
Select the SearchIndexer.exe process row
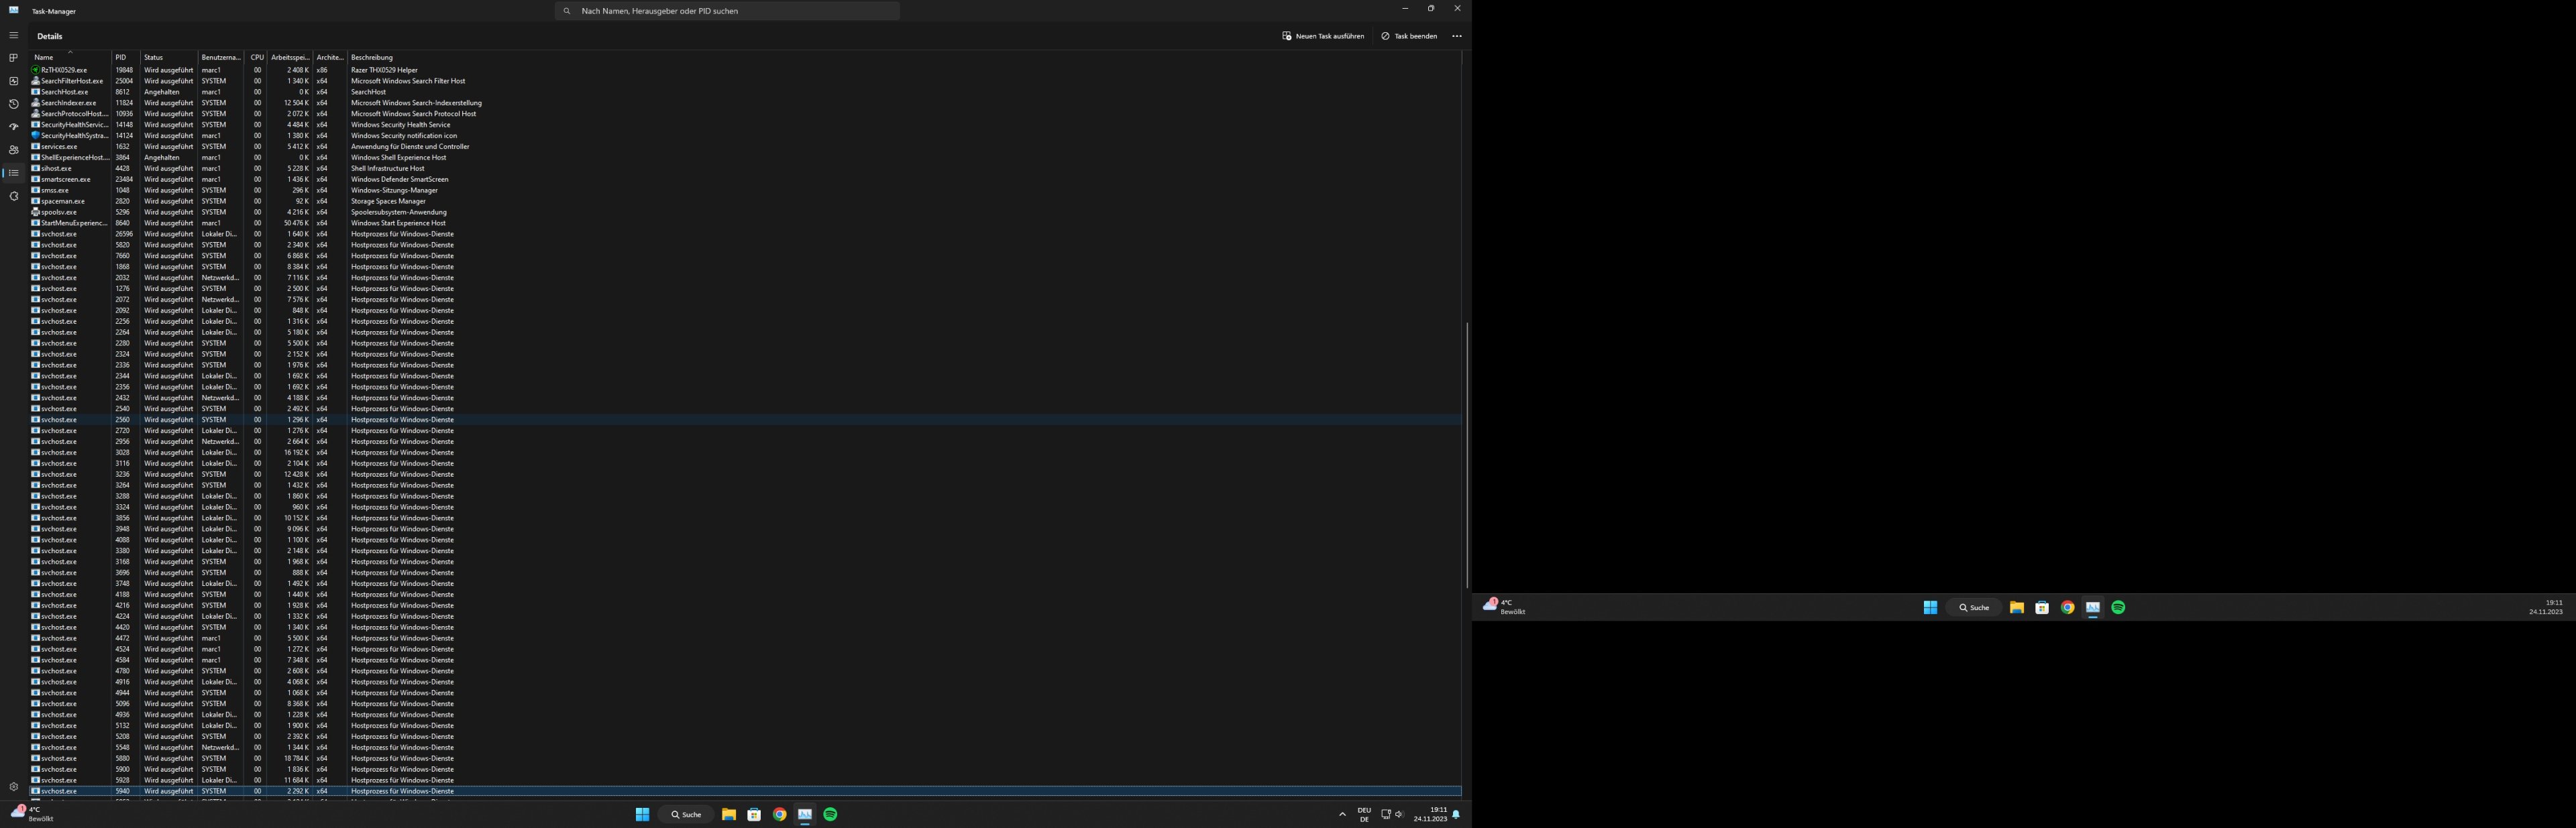(69, 103)
